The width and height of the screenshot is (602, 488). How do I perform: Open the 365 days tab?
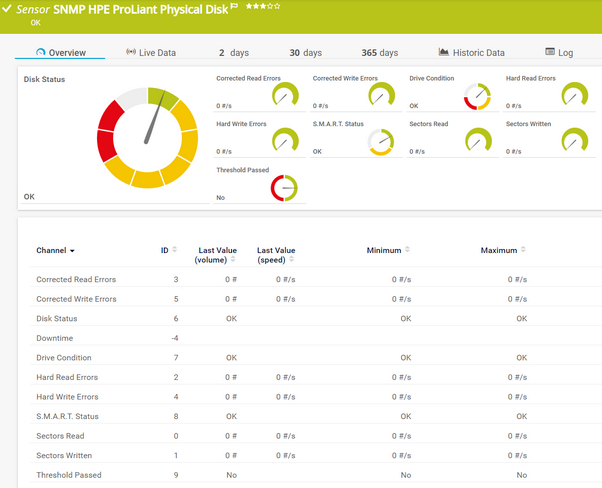379,52
